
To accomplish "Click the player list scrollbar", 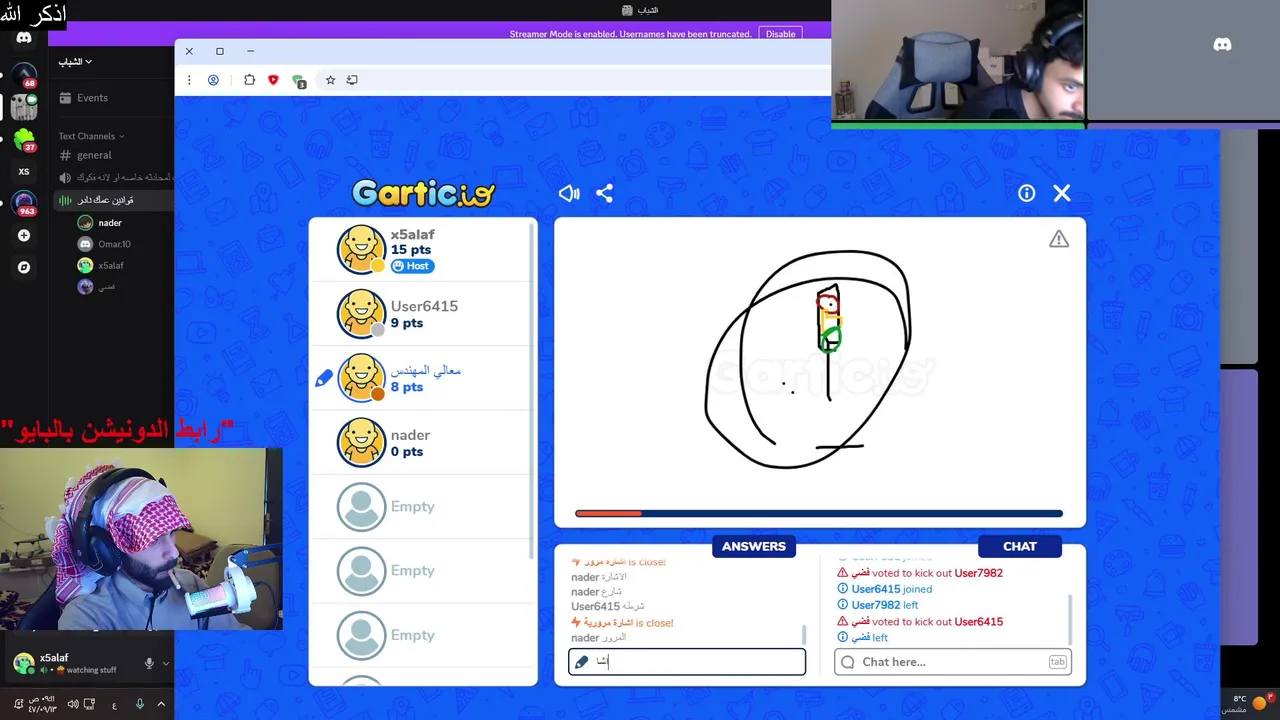I will [533, 390].
